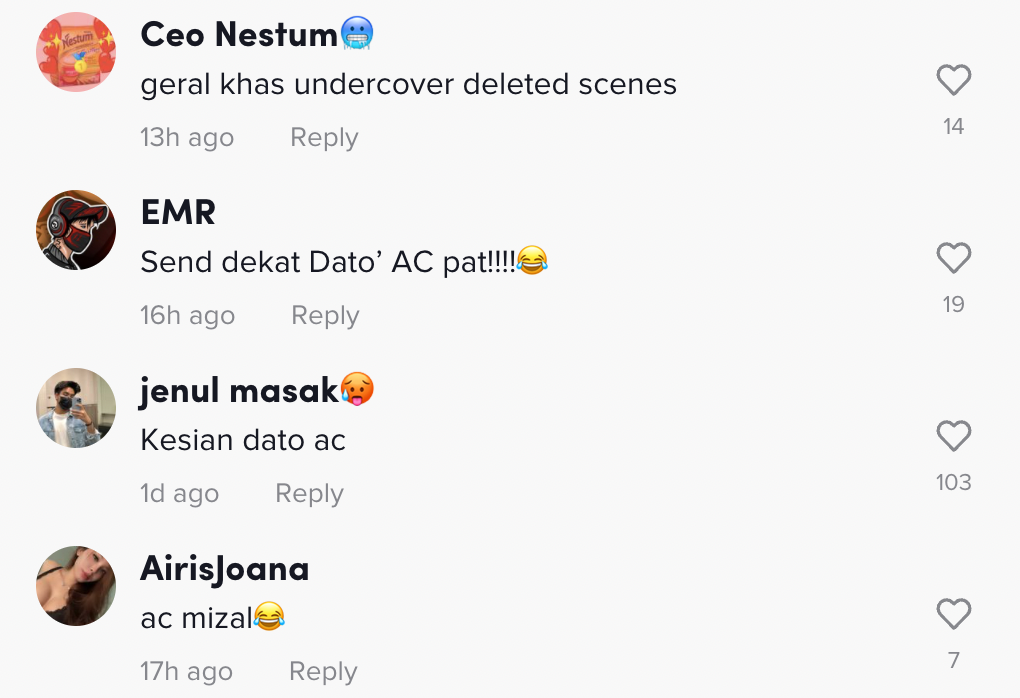Screen dimensions: 1020x698
Task: Click the AirisJoana username
Action: pos(225,569)
